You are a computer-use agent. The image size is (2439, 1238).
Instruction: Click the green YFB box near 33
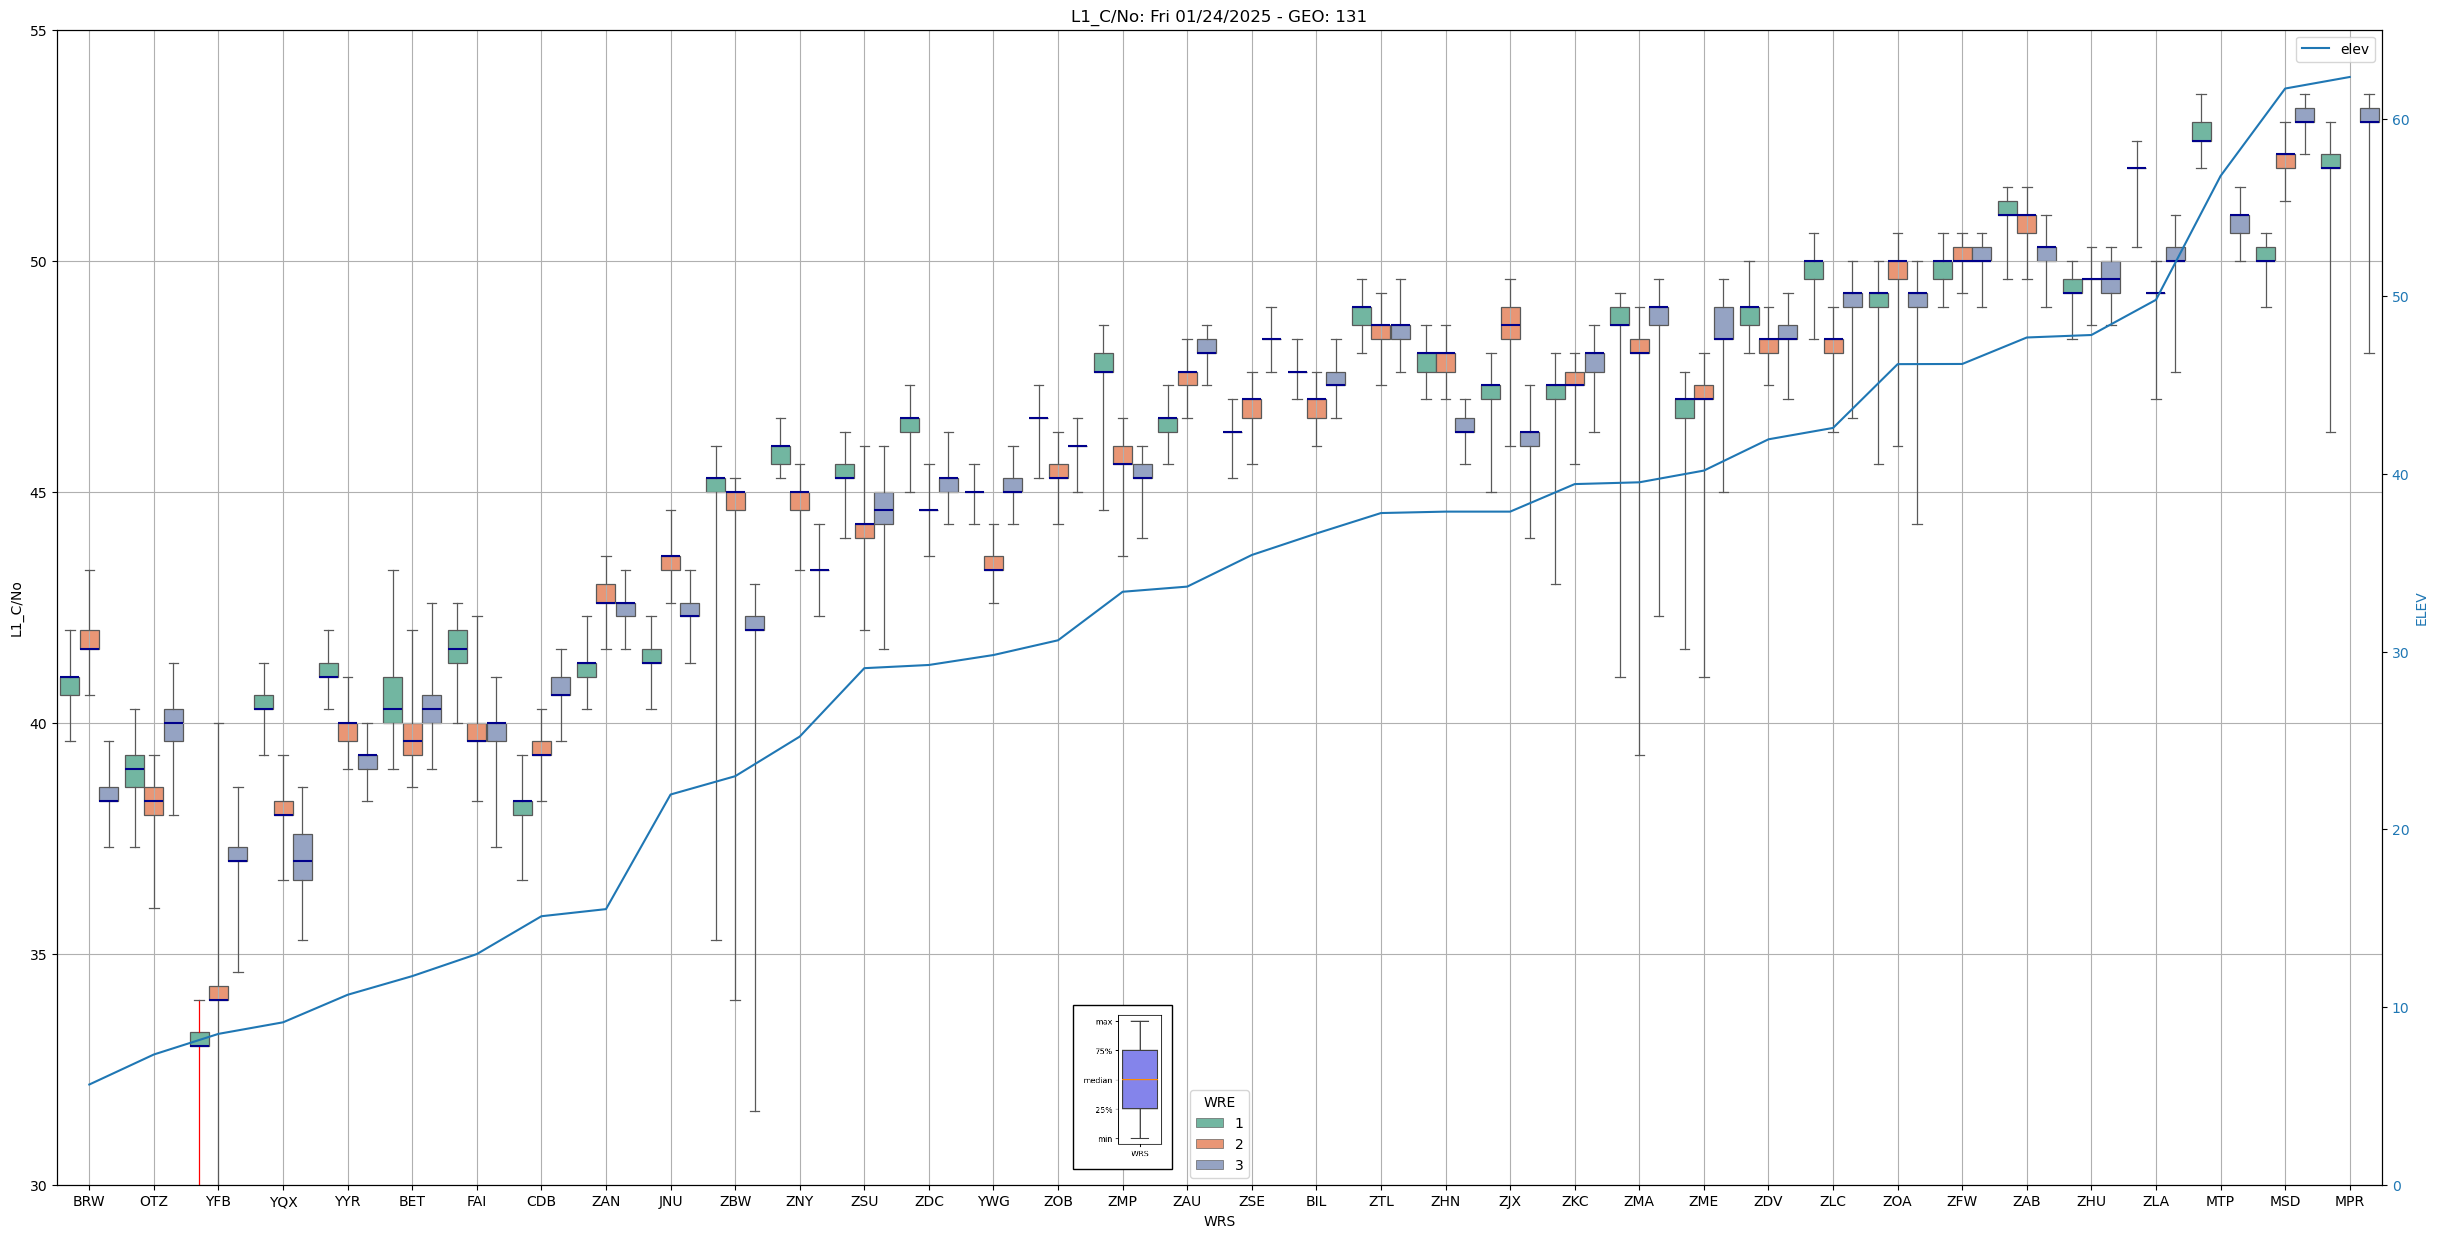[x=200, y=1039]
